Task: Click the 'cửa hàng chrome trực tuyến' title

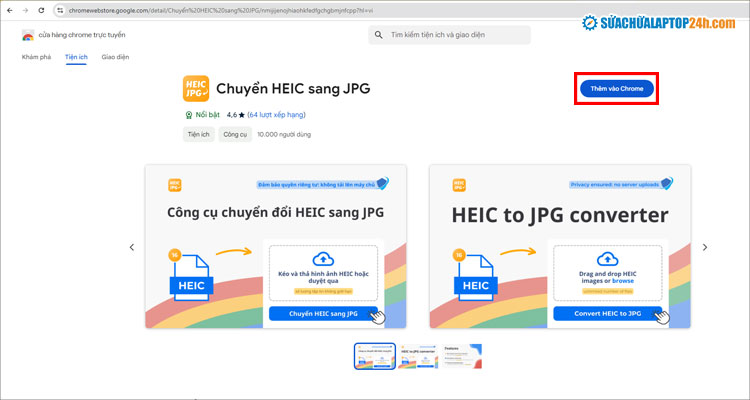Action: tap(82, 35)
